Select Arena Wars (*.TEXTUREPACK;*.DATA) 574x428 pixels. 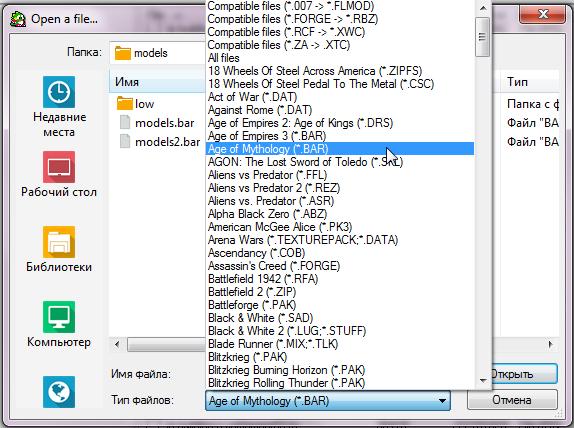(340, 240)
